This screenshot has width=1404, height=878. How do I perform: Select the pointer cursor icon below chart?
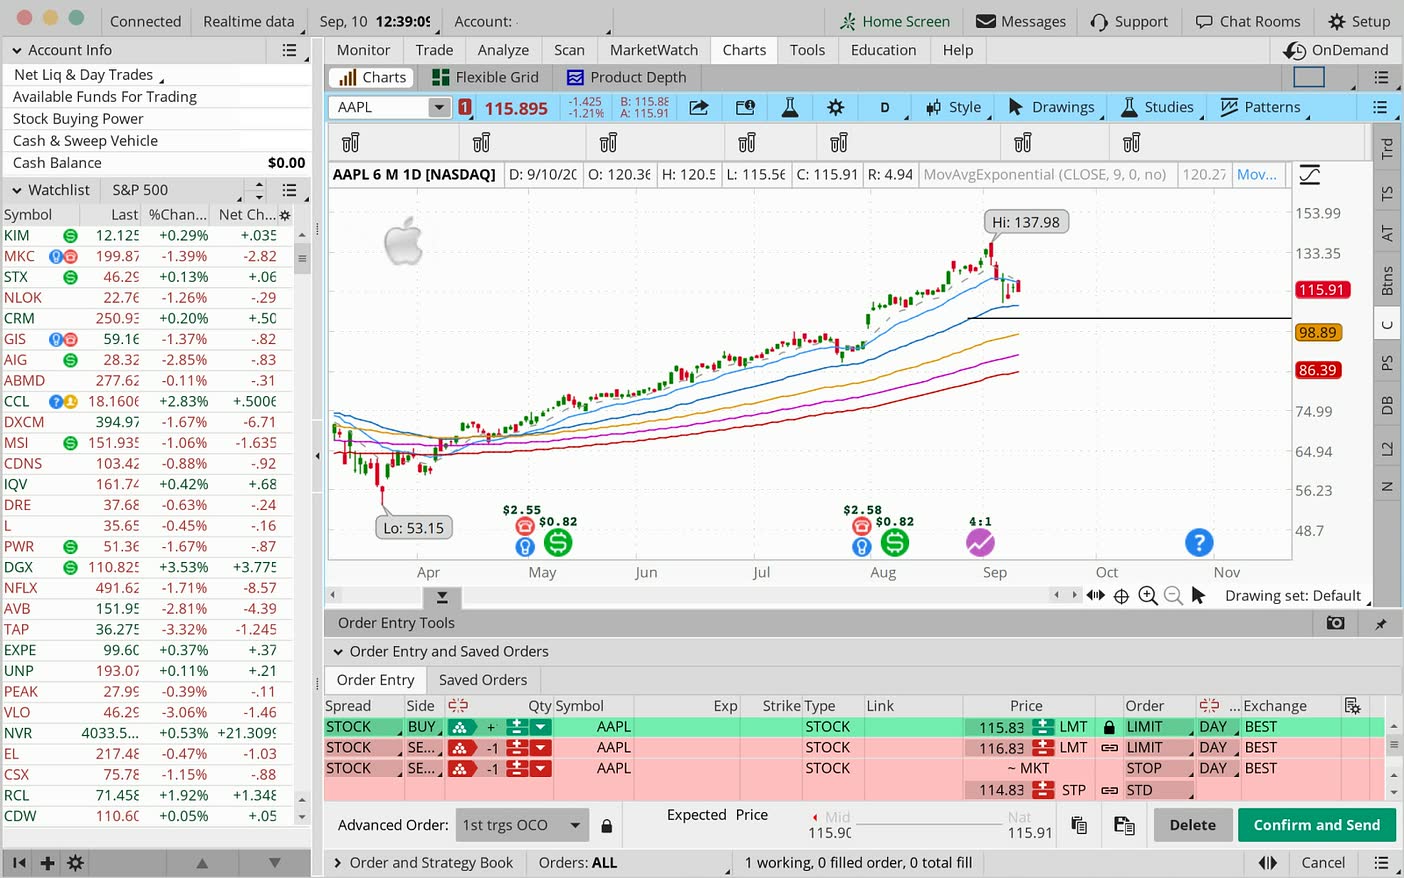1198,596
